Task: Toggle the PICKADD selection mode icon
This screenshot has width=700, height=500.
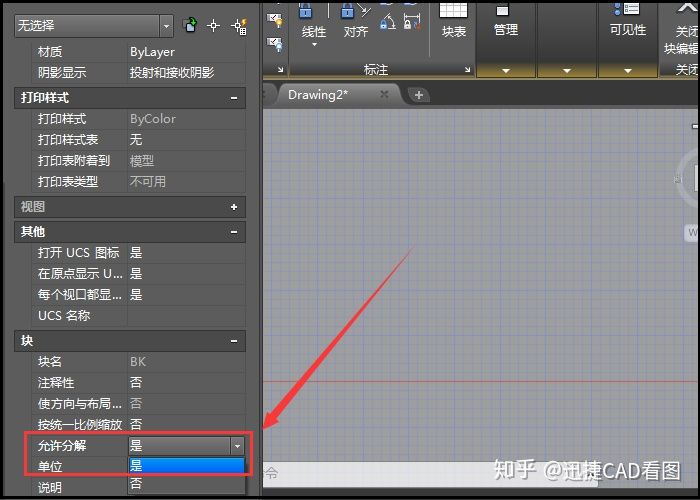Action: coord(190,25)
